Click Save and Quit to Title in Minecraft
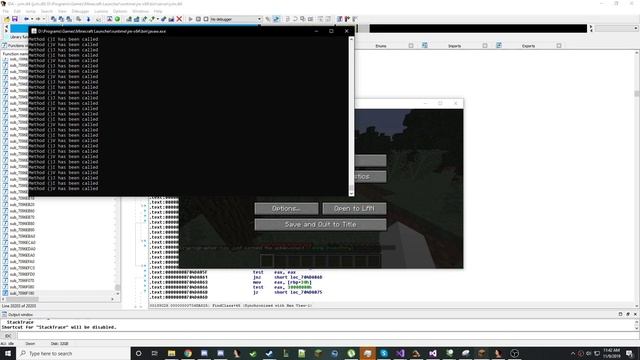Image resolution: width=640 pixels, height=360 pixels. 320,224
